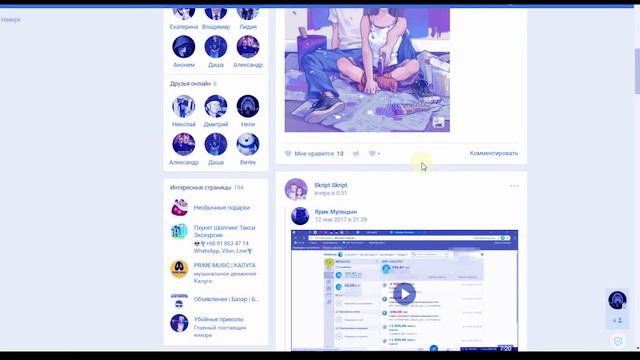Click the floating profile avatar at right edge
Viewport: 640px width, 360px height.
coord(617,300)
